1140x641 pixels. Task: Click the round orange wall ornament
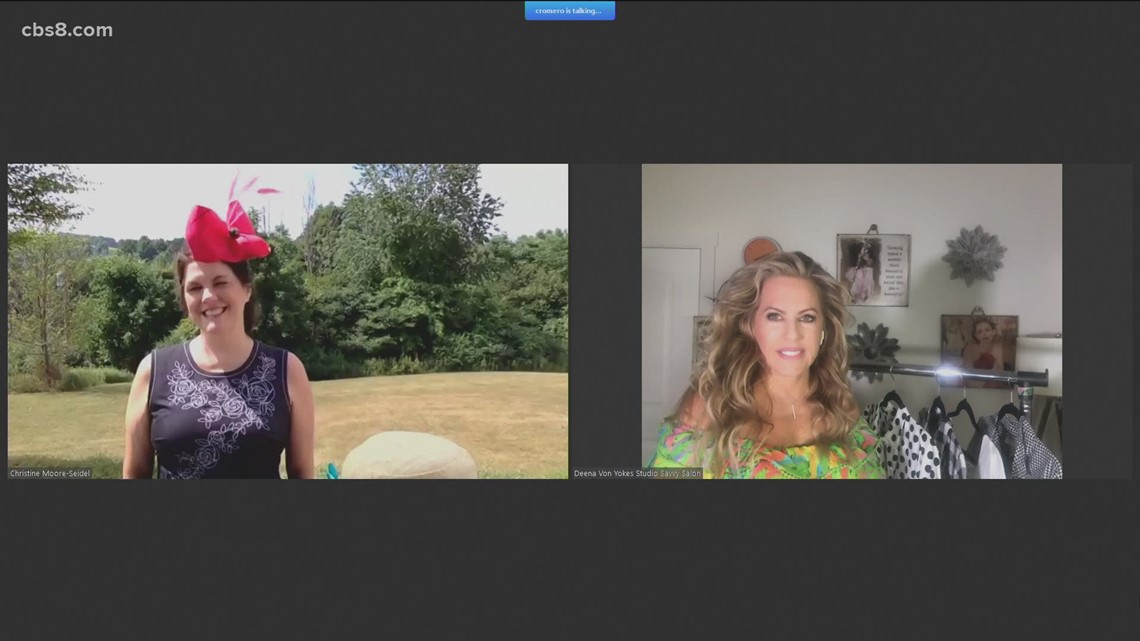point(761,251)
